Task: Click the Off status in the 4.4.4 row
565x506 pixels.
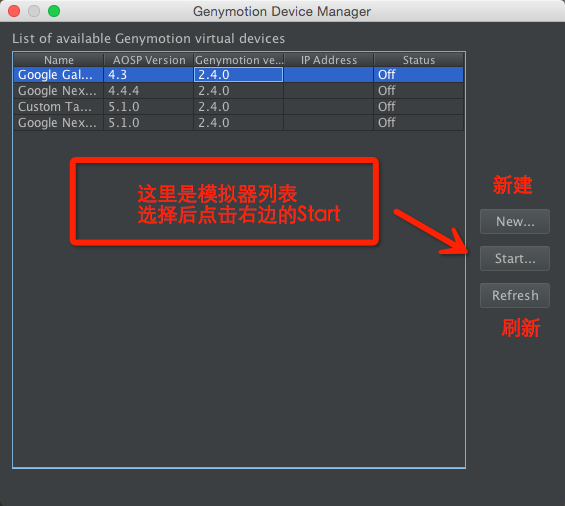Action: point(419,90)
